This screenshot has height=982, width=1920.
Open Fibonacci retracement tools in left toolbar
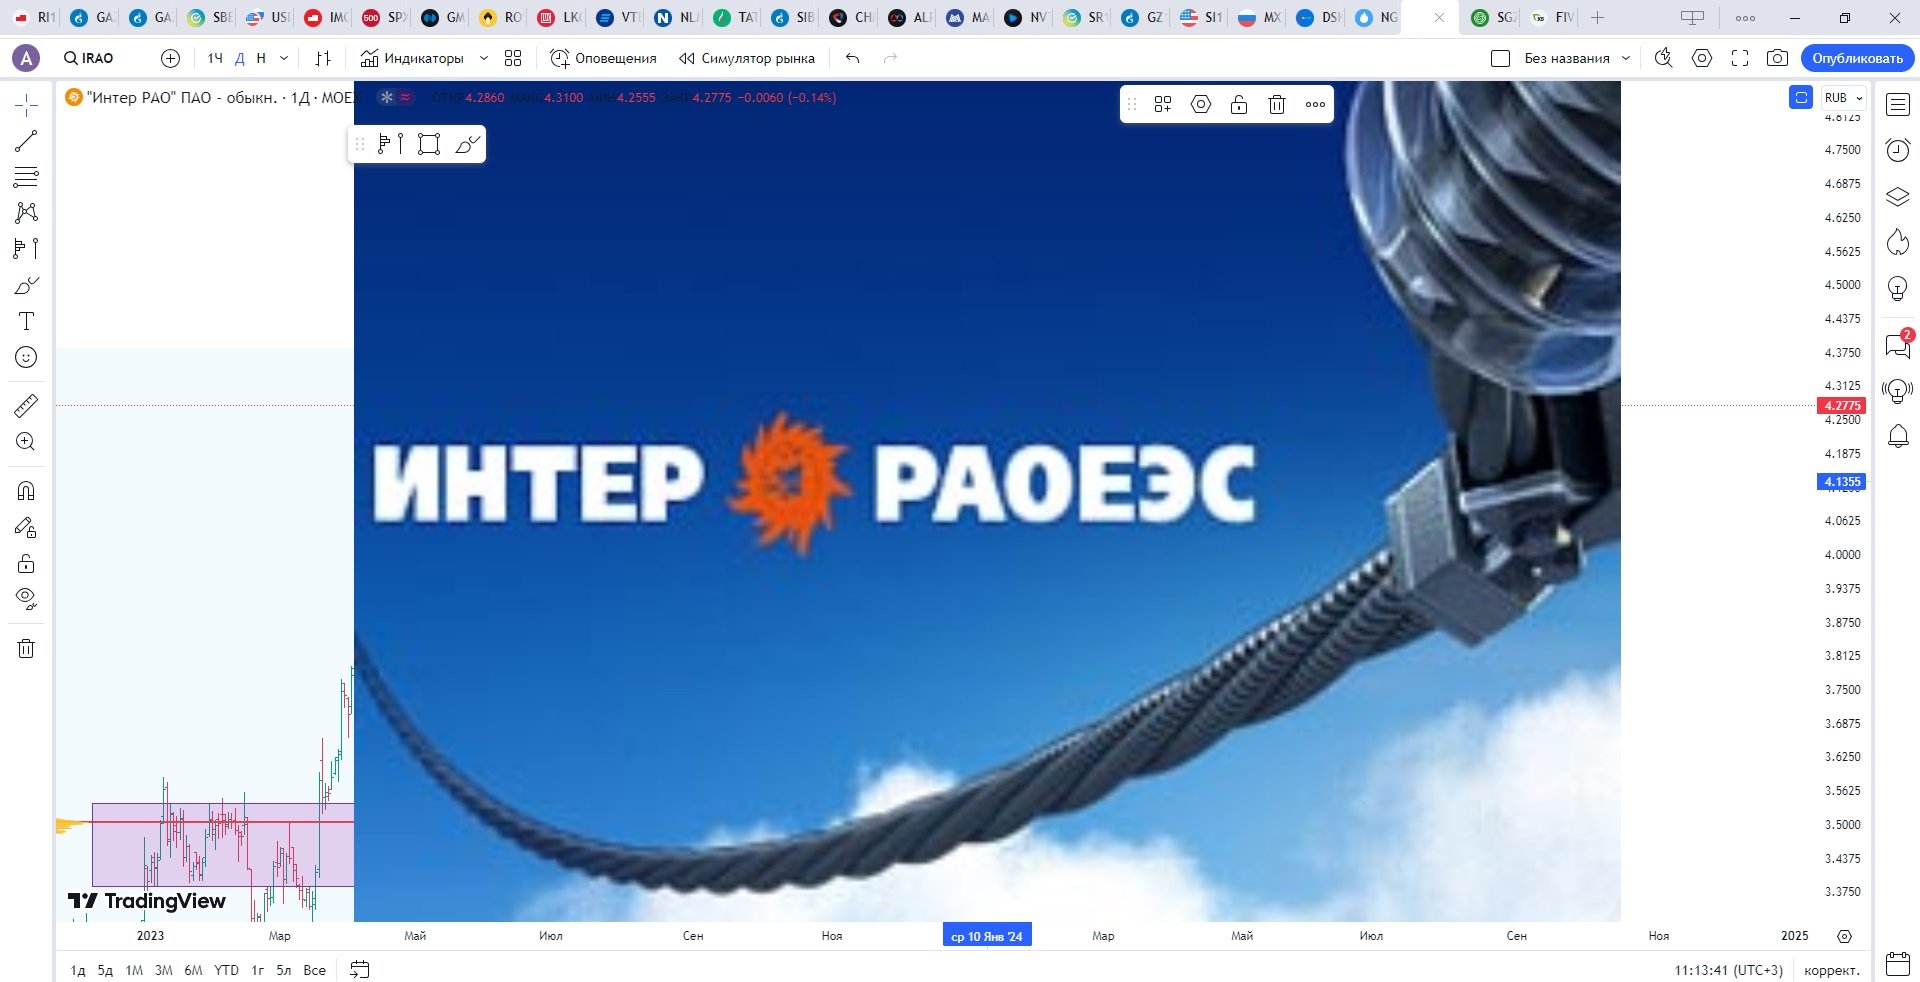coord(26,177)
